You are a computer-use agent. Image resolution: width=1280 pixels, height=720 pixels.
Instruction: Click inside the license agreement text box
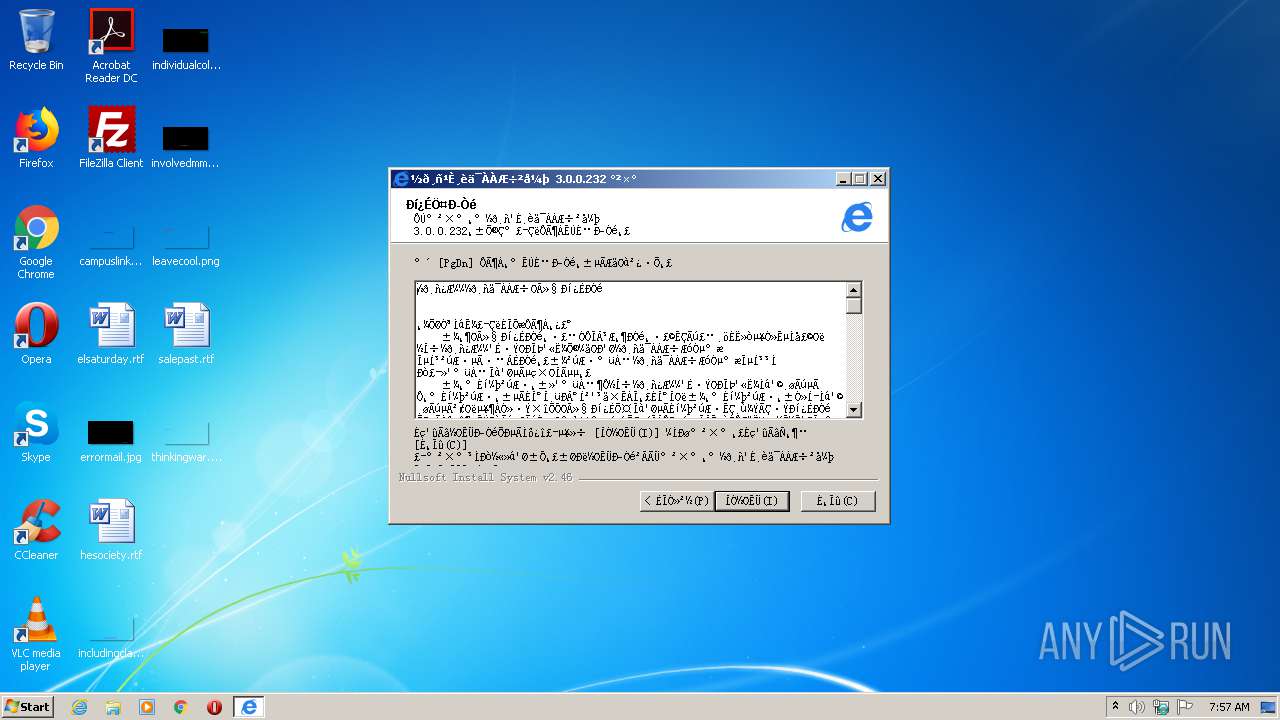[x=631, y=350]
